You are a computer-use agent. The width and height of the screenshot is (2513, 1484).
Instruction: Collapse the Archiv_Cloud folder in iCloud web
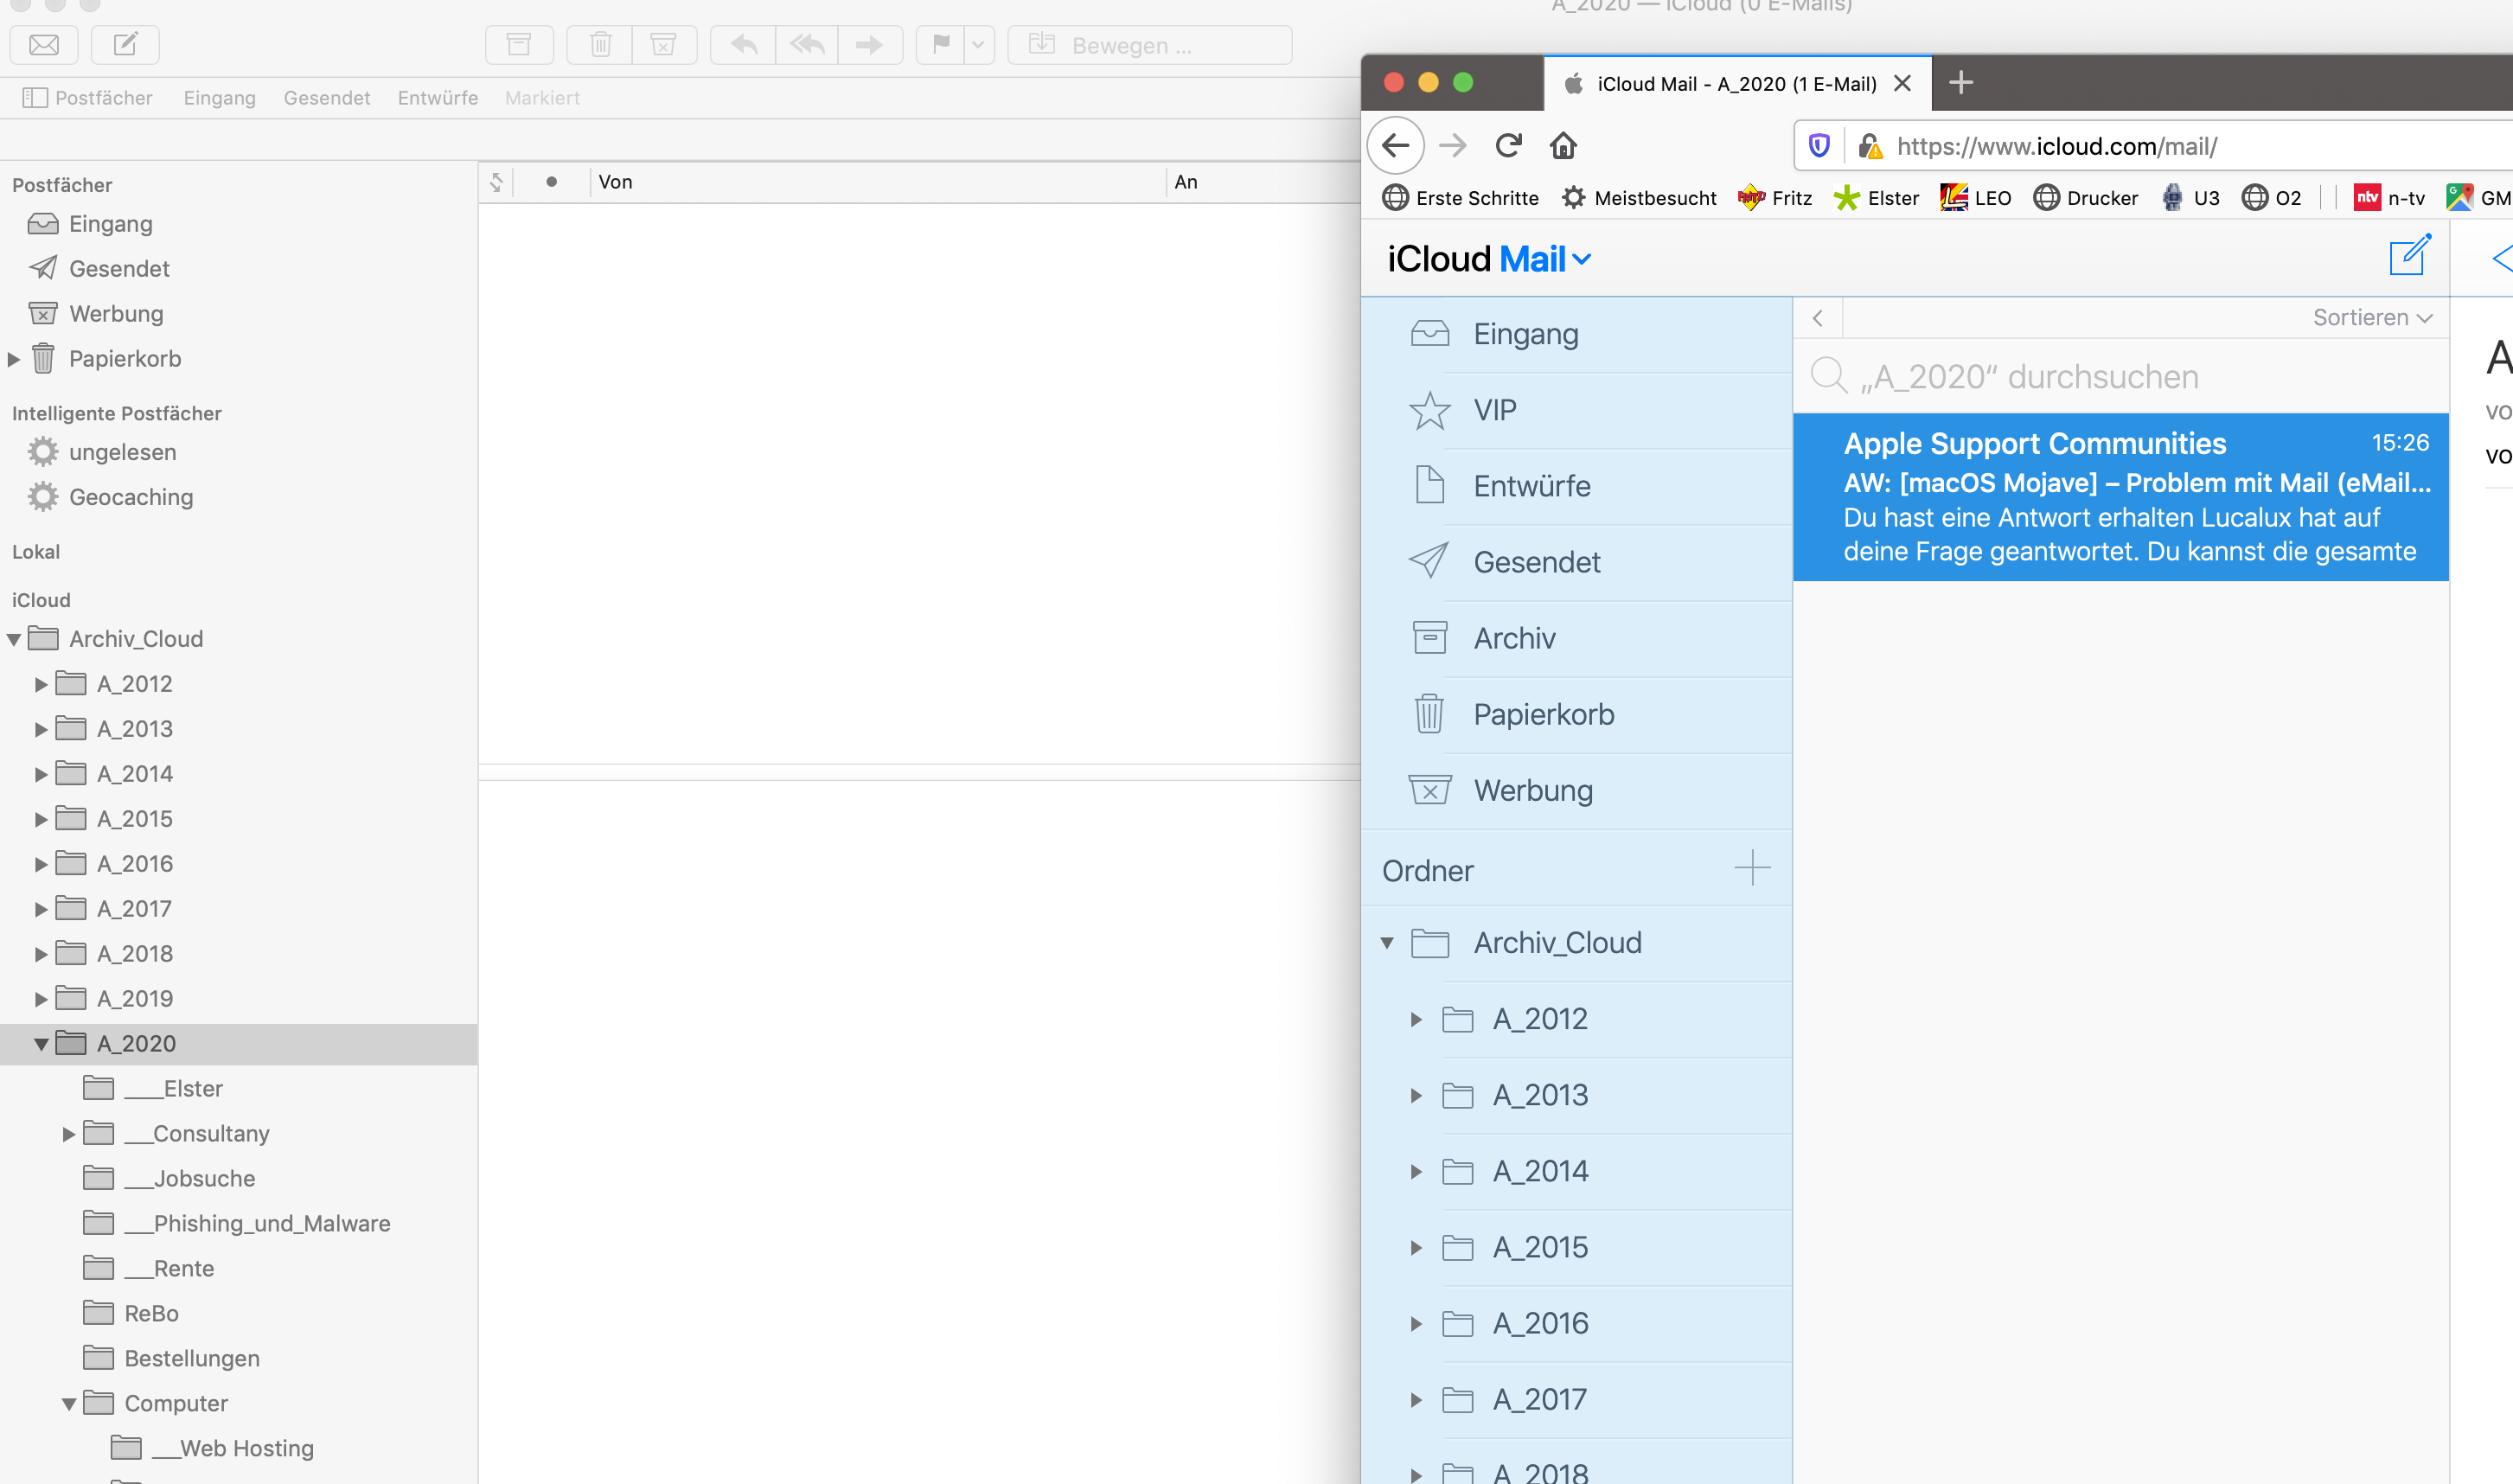coord(1387,943)
